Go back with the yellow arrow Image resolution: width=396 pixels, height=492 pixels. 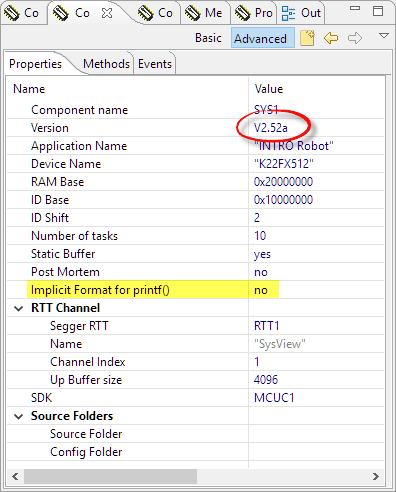click(331, 38)
